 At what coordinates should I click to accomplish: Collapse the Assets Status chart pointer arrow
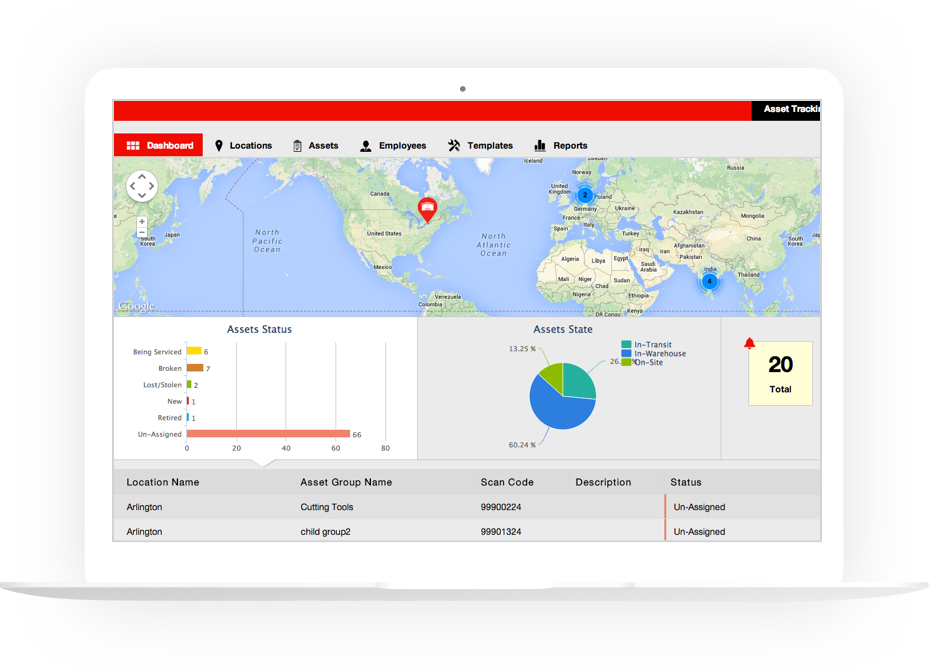point(265,462)
